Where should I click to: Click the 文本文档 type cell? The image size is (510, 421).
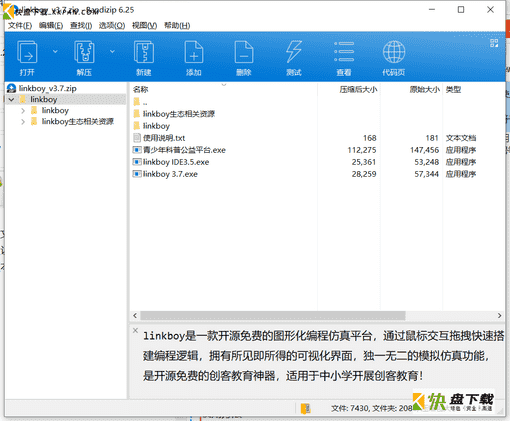pos(461,138)
